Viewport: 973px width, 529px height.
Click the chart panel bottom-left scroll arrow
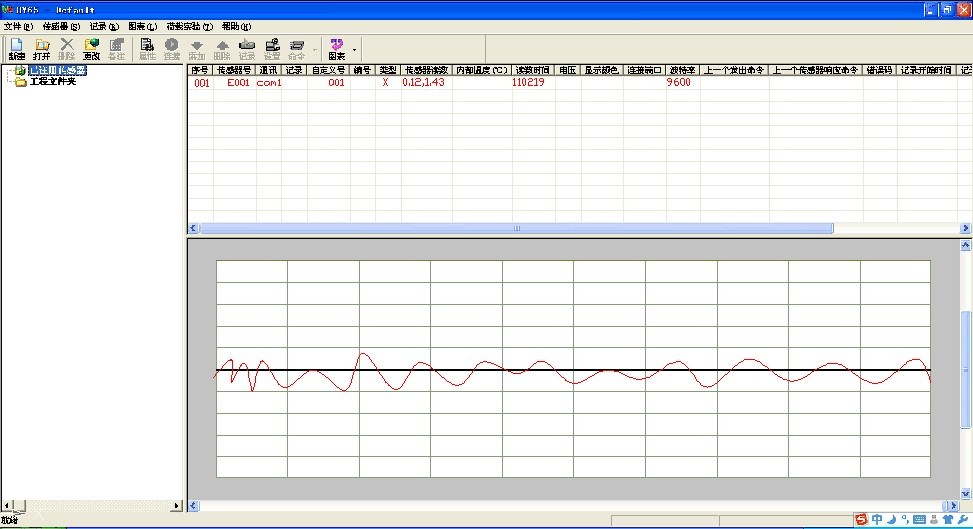pos(193,506)
